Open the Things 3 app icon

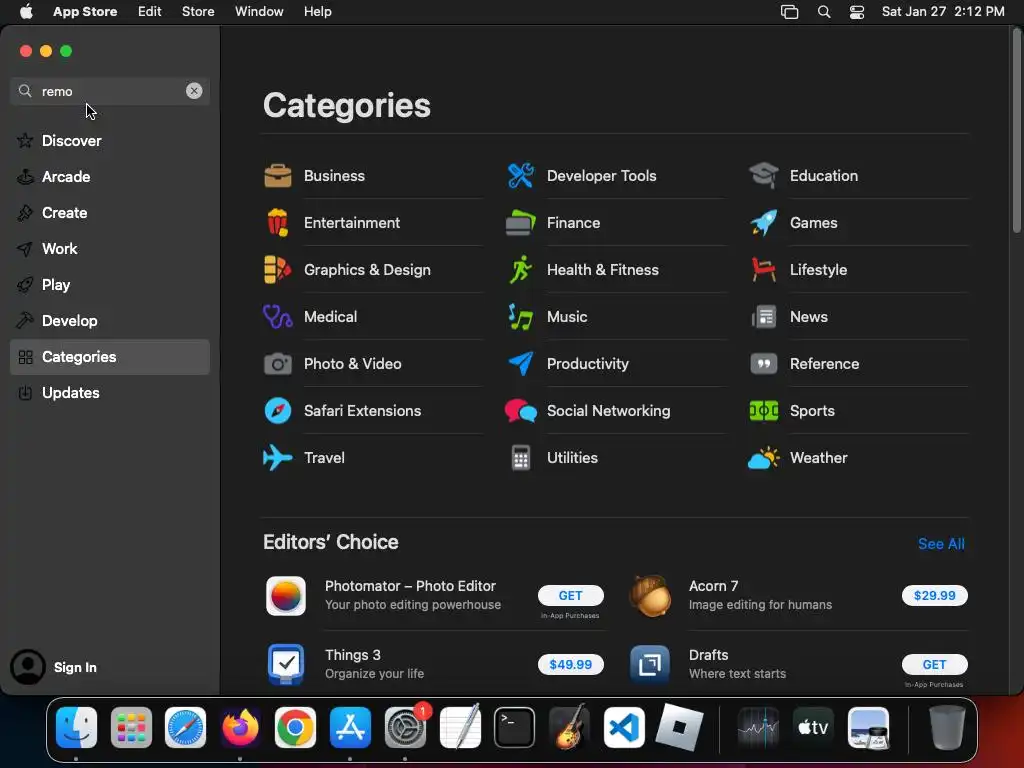[286, 664]
